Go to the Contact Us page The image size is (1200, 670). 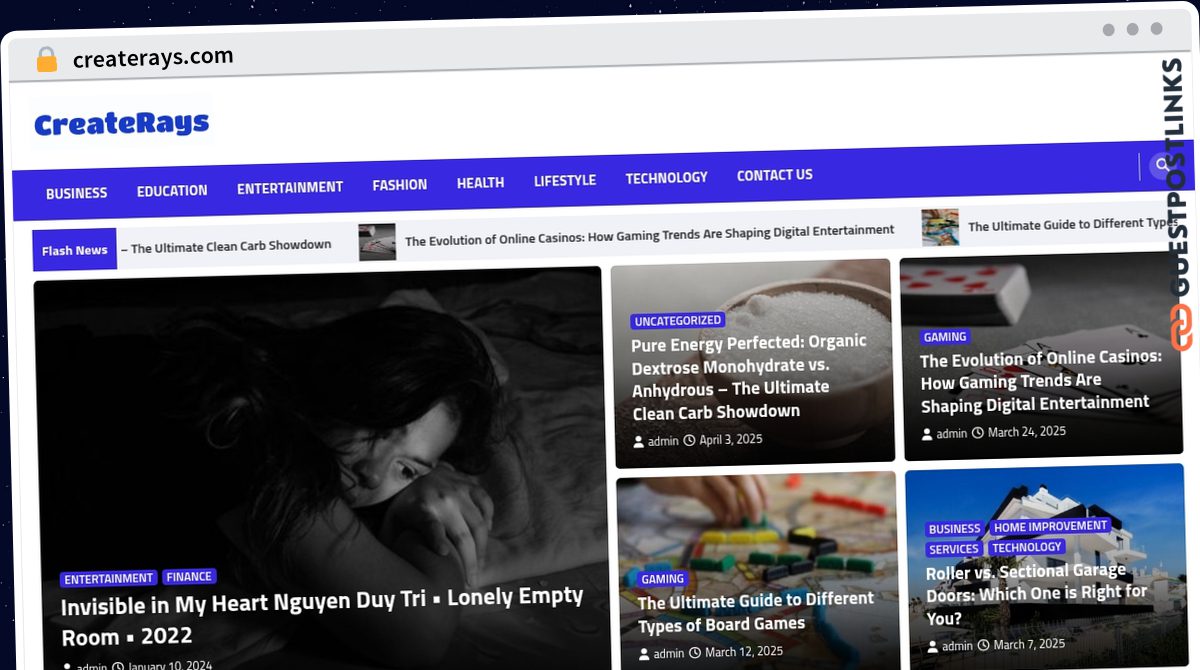tap(774, 175)
